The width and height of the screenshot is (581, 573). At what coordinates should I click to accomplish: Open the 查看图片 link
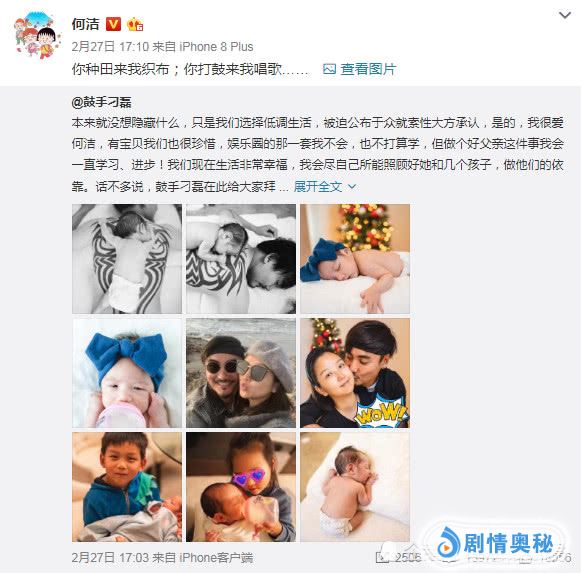click(x=368, y=69)
